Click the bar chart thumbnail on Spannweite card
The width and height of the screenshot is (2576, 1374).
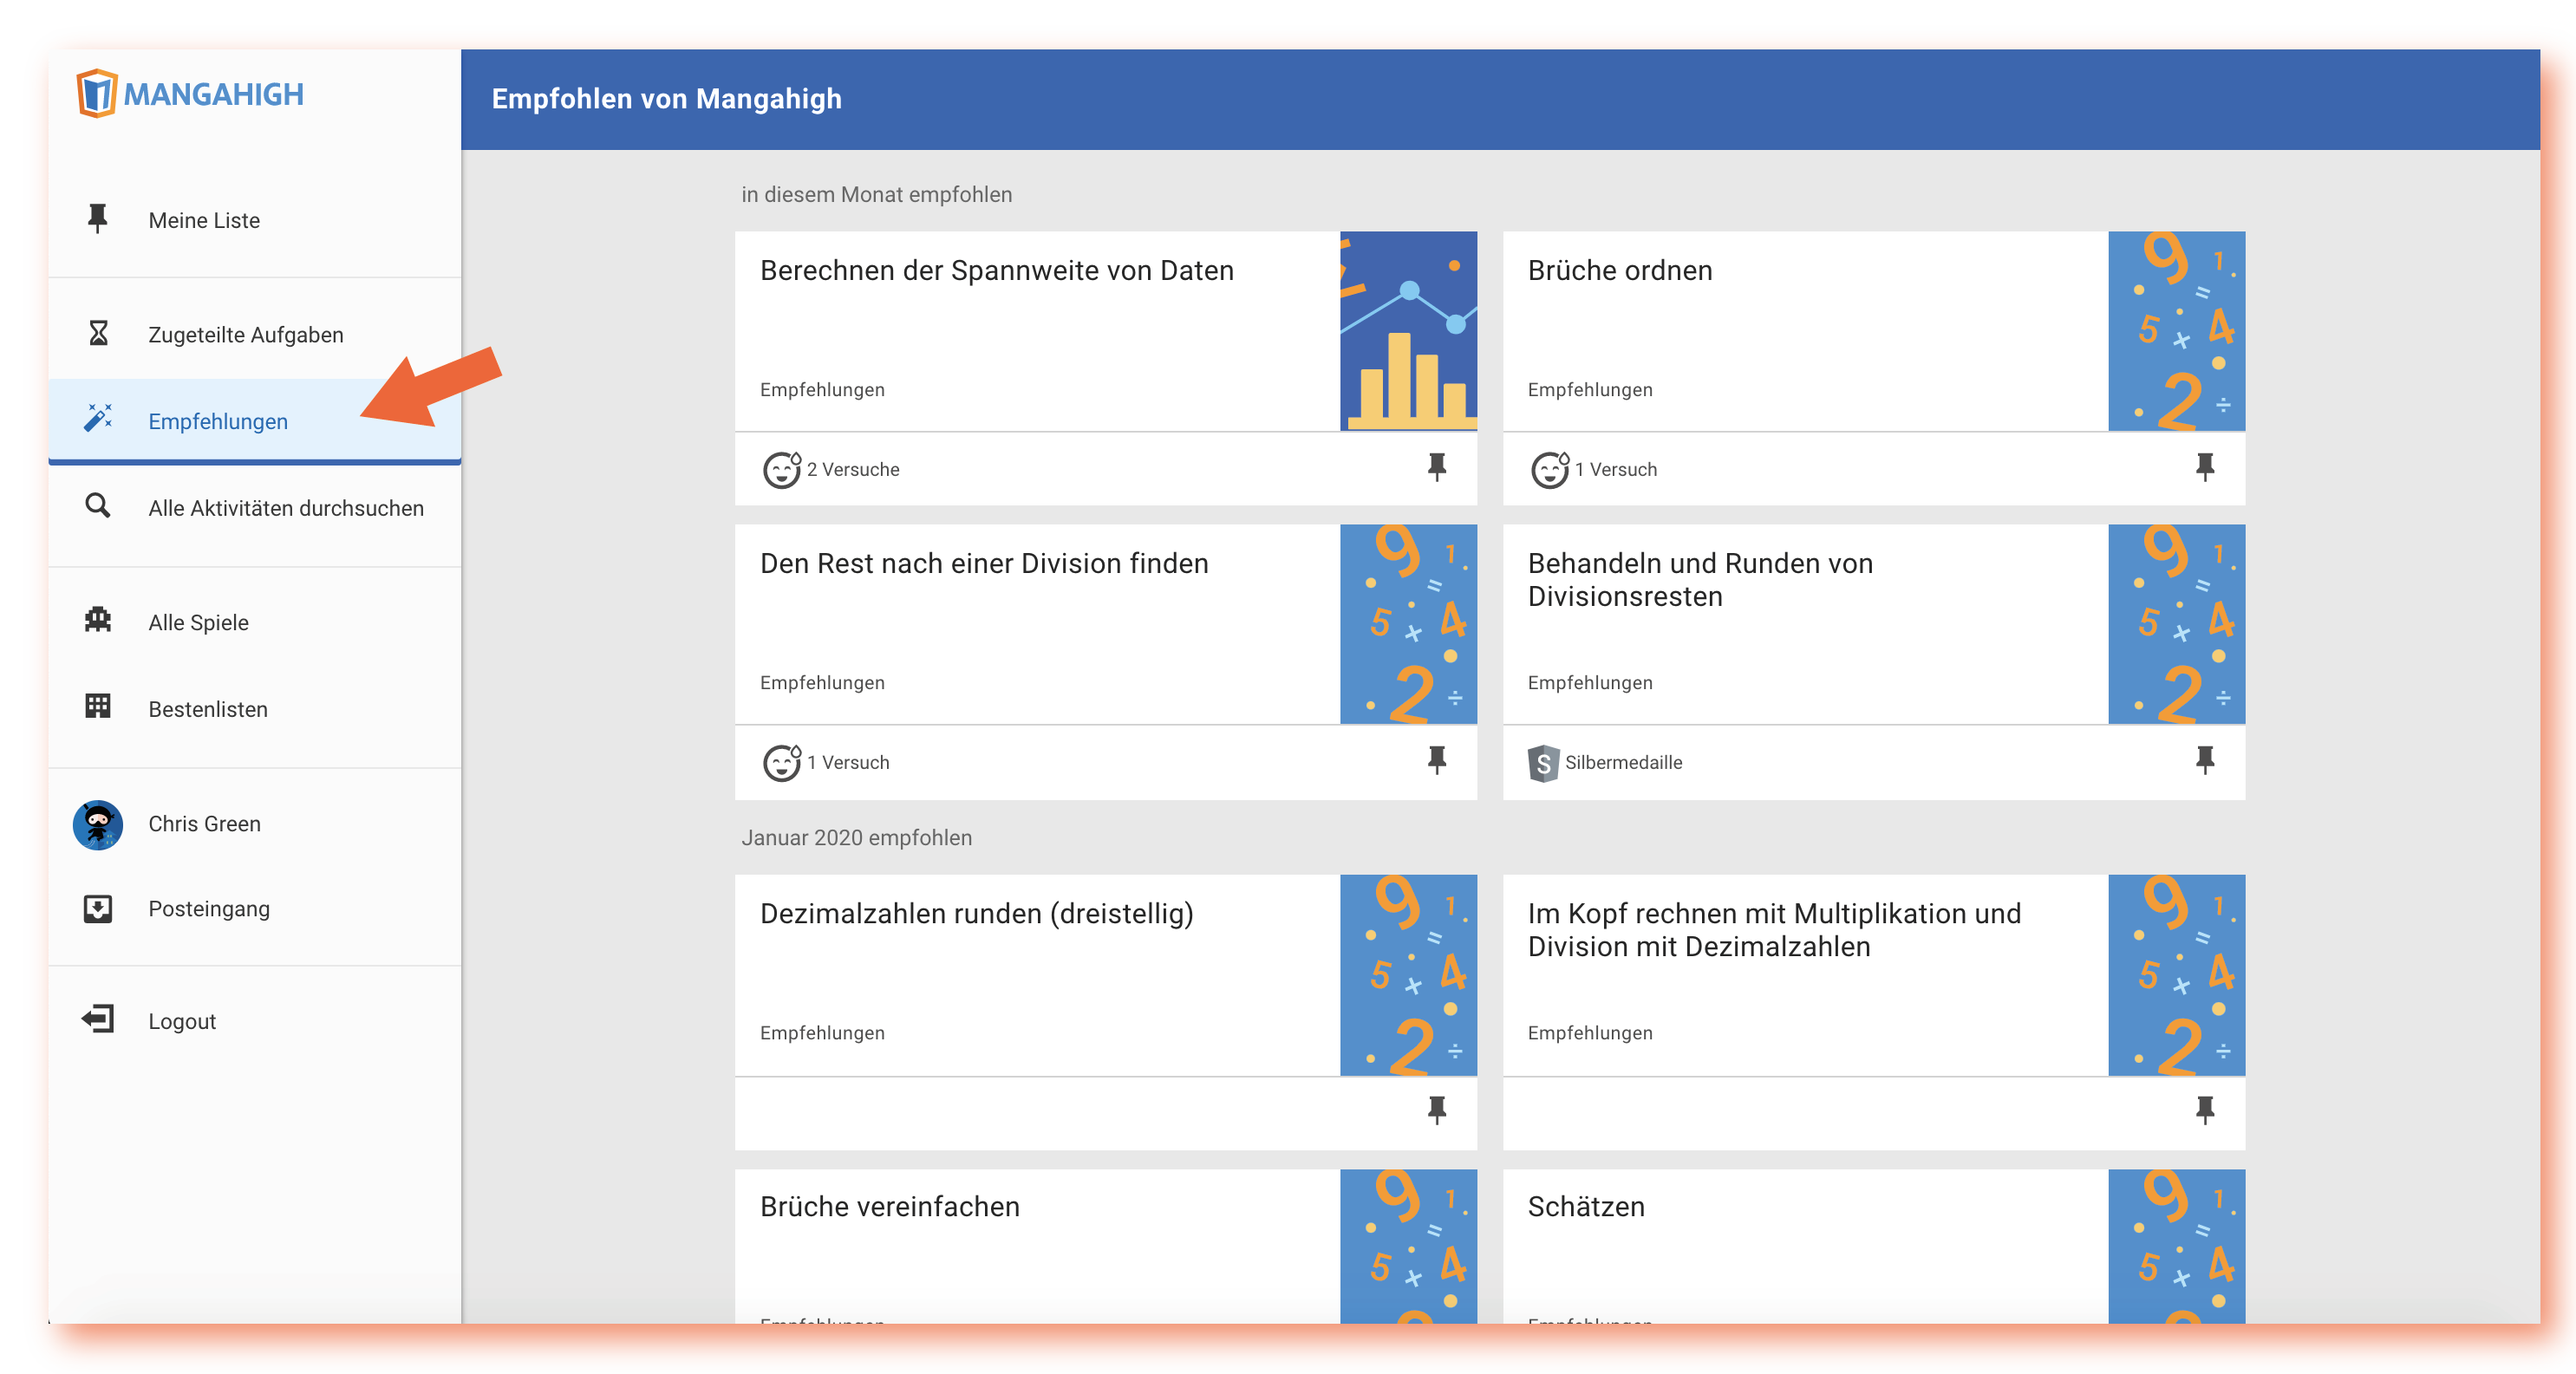pos(1408,331)
